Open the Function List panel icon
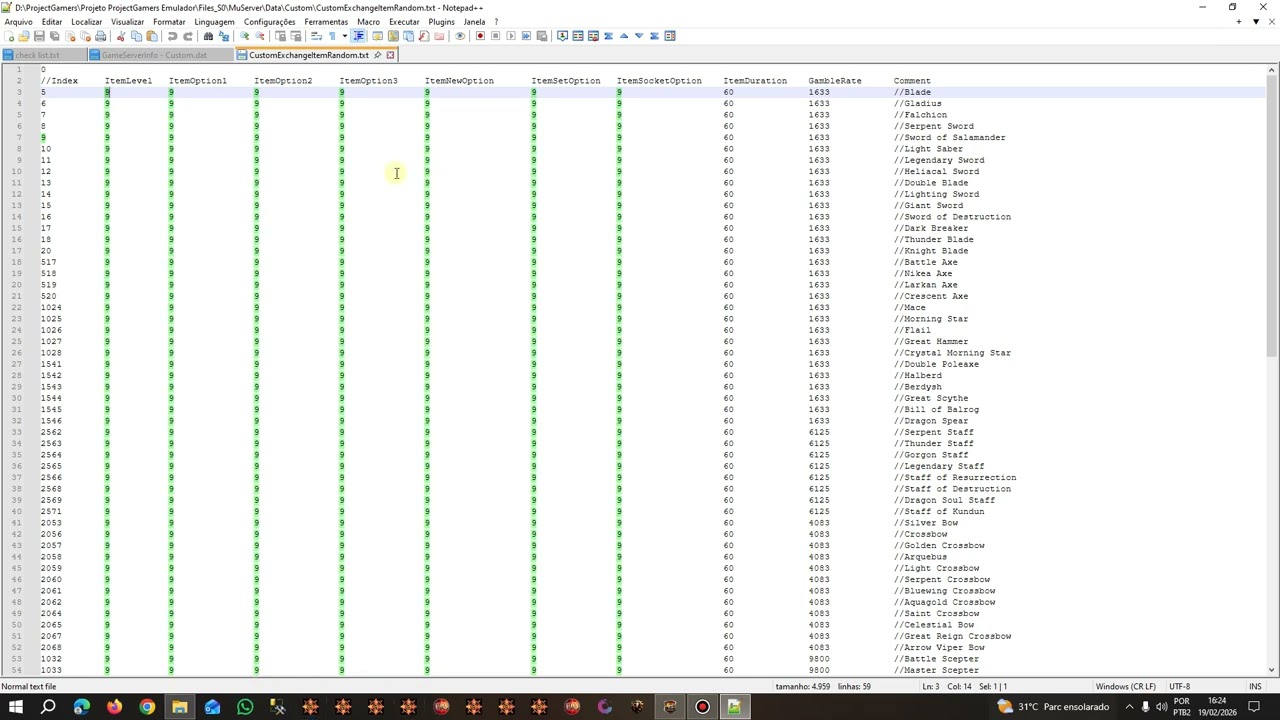Viewport: 1280px width, 720px height. (x=423, y=36)
